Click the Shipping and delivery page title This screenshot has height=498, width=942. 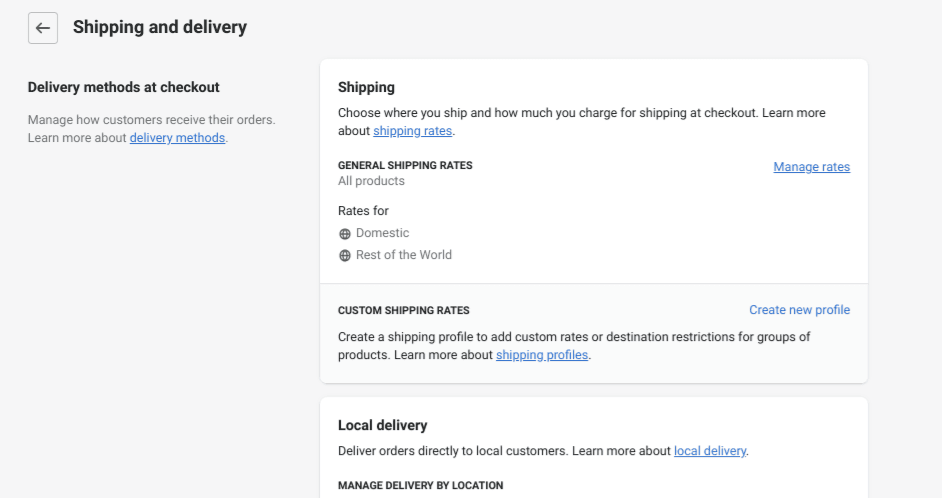160,27
